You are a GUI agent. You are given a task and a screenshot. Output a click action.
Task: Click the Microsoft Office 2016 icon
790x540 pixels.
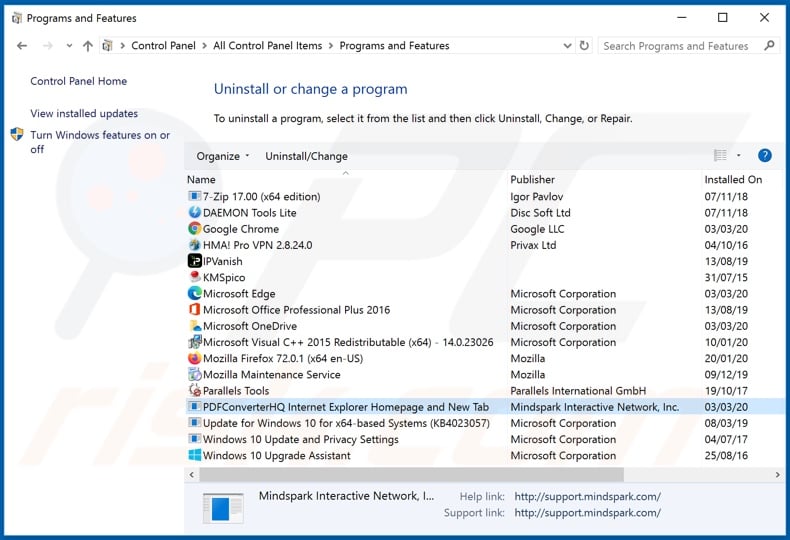tap(194, 309)
